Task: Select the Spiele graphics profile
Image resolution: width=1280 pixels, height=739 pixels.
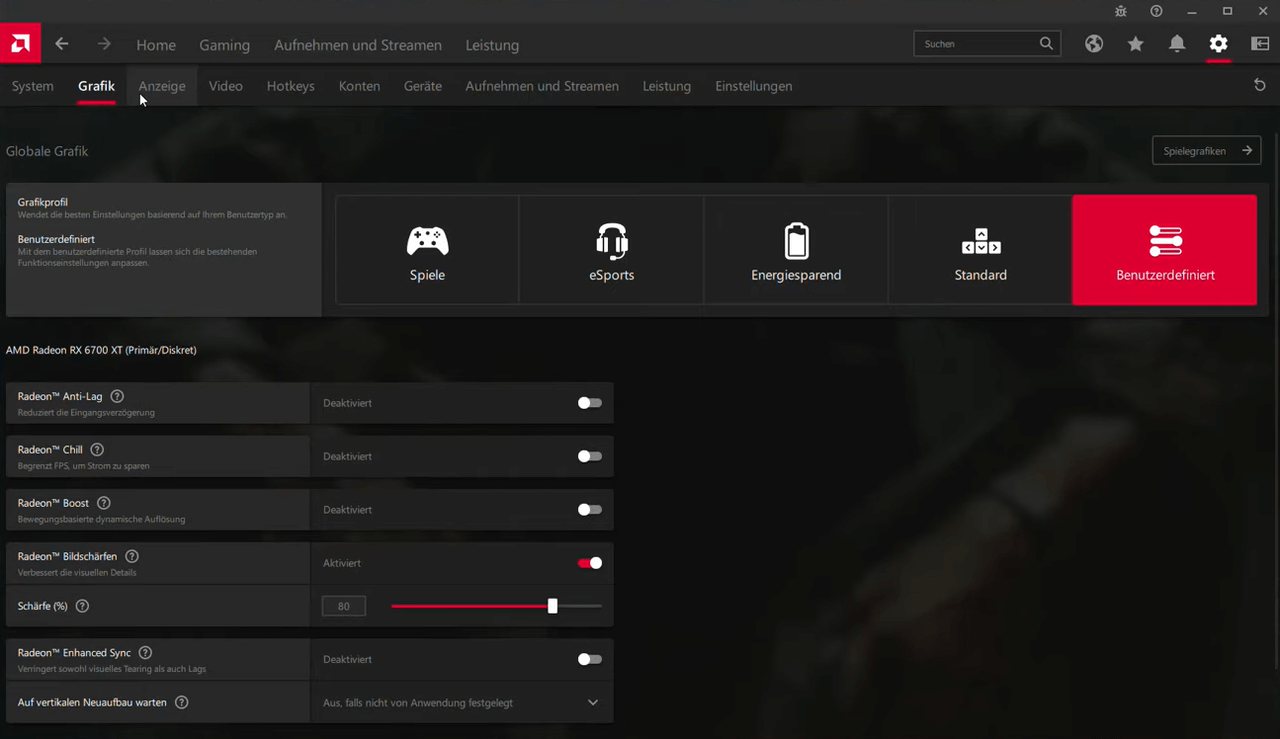Action: [x=427, y=249]
